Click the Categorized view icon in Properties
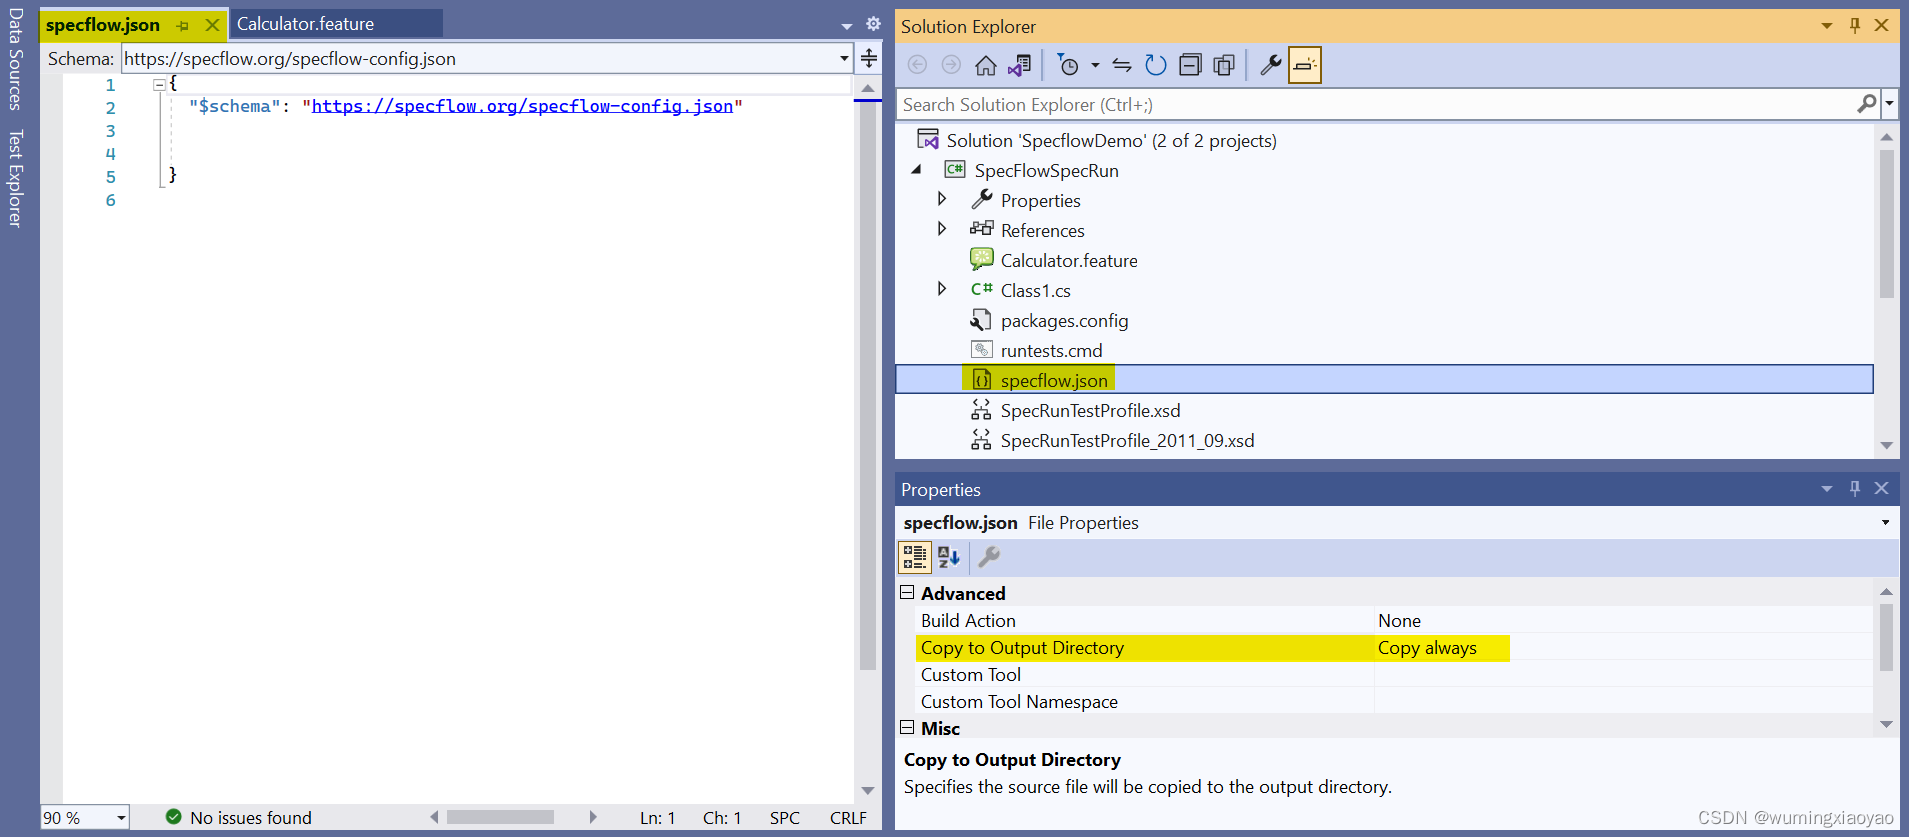Screen dimensions: 1909x837 point(915,557)
